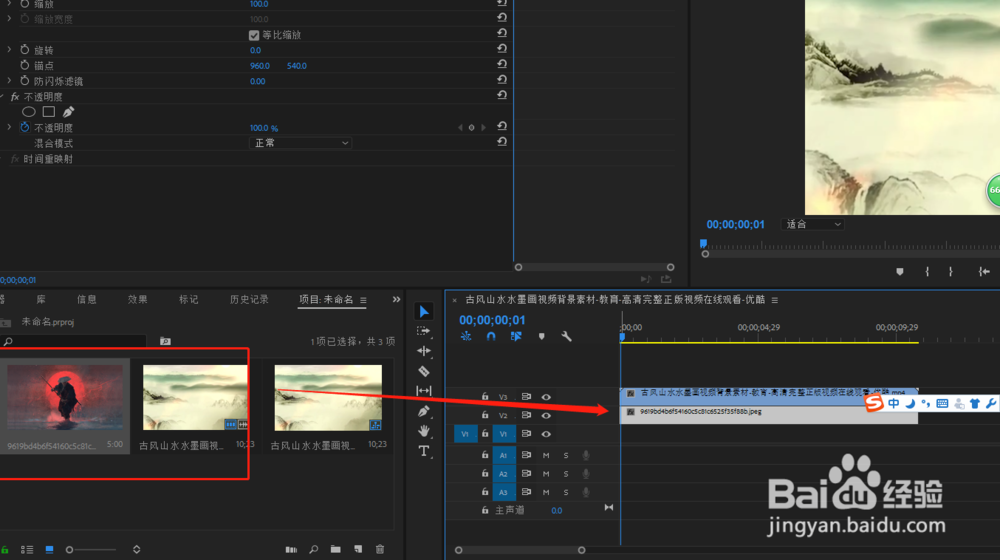
Task: Toggle nest sequence insert icon in timeline
Action: coord(466,336)
